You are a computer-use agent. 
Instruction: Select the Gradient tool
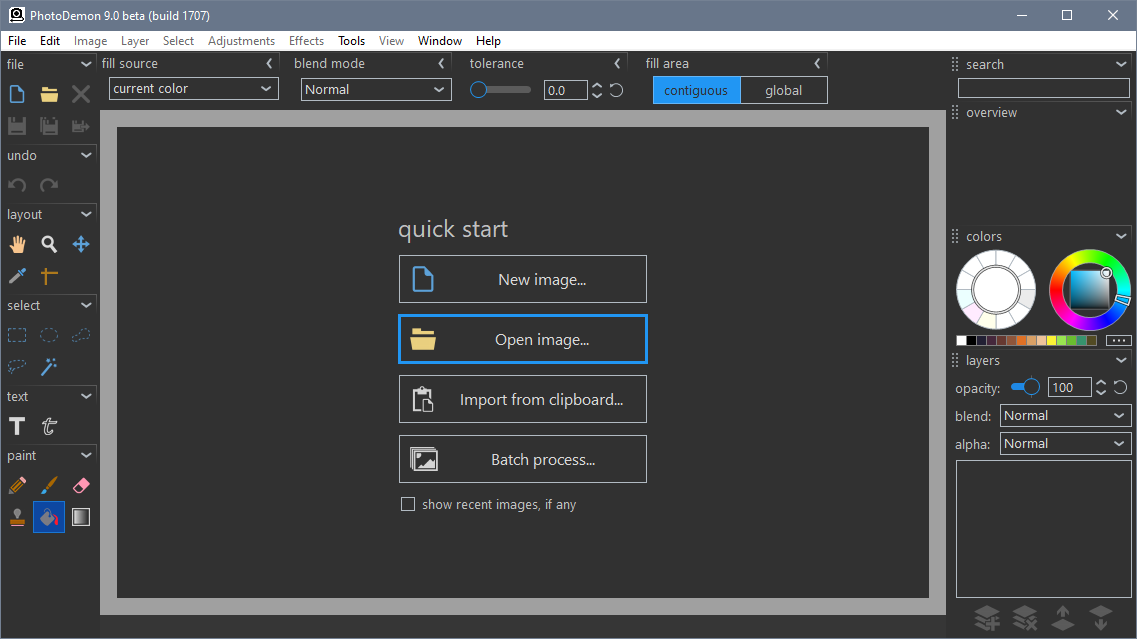point(81,517)
